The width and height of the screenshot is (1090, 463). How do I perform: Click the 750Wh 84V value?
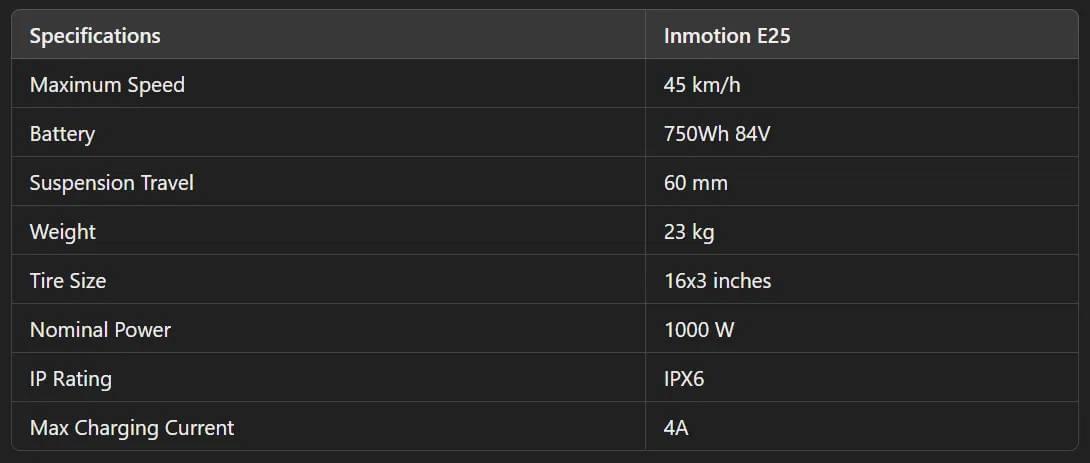coord(717,134)
